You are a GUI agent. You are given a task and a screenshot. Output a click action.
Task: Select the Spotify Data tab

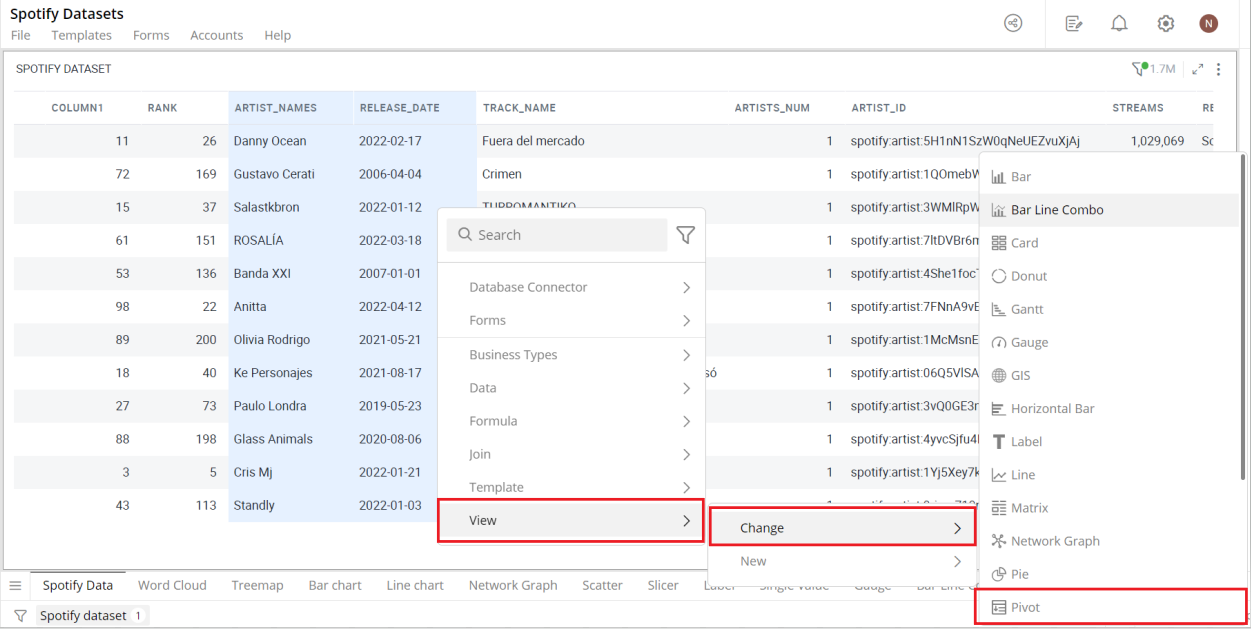[x=77, y=585]
